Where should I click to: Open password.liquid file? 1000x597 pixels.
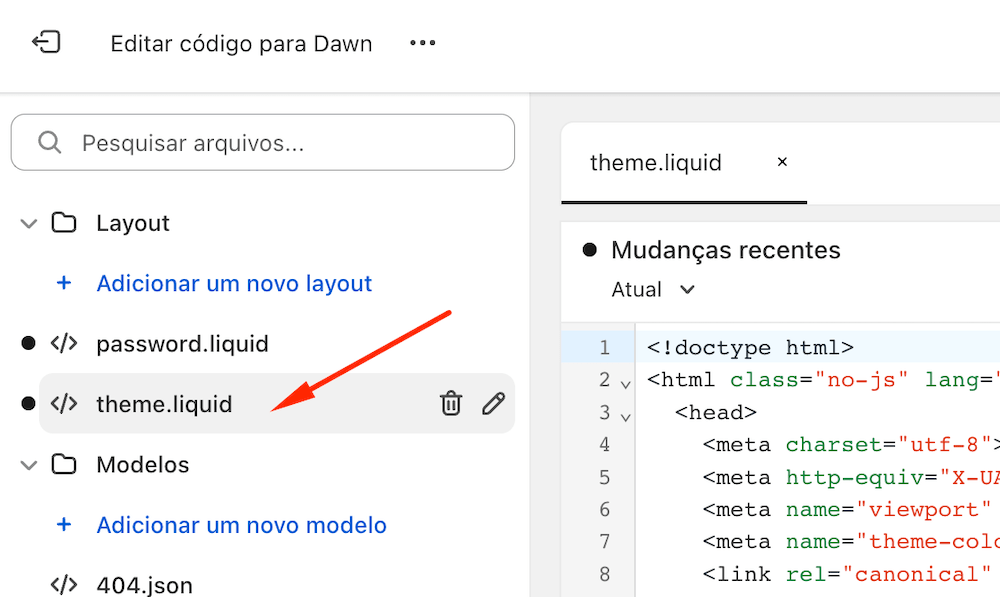click(x=182, y=344)
